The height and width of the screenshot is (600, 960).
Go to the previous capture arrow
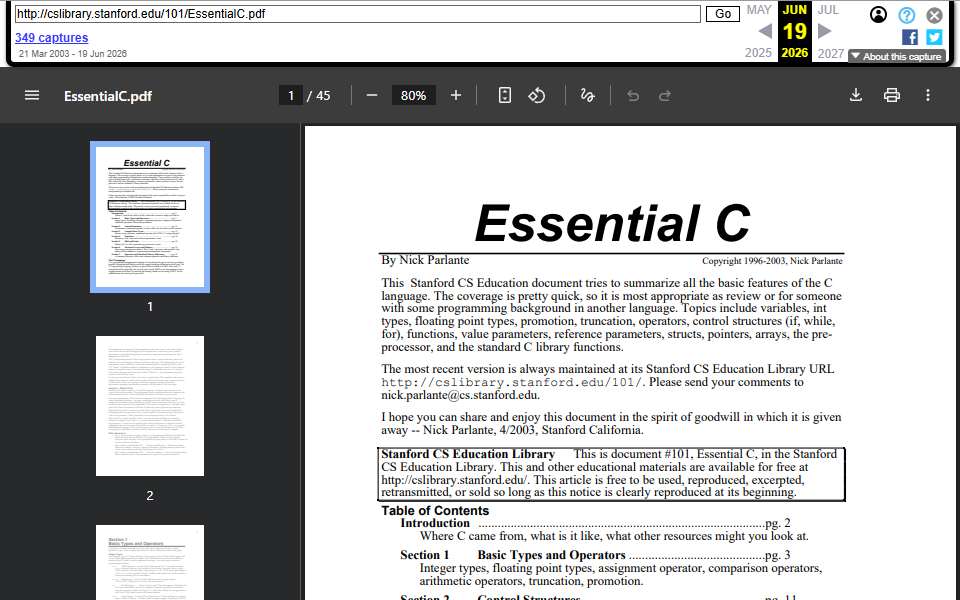[765, 31]
